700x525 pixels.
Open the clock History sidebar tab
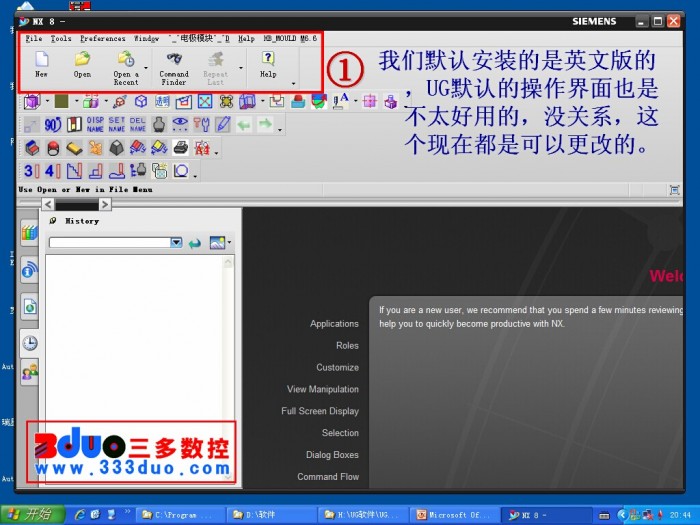(x=29, y=343)
